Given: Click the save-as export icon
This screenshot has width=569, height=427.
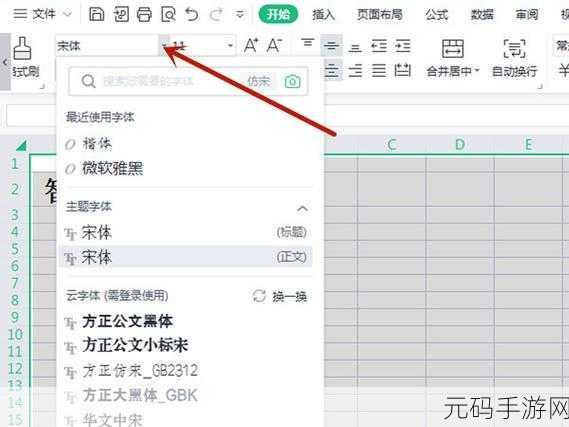Looking at the screenshot, I should click(121, 15).
